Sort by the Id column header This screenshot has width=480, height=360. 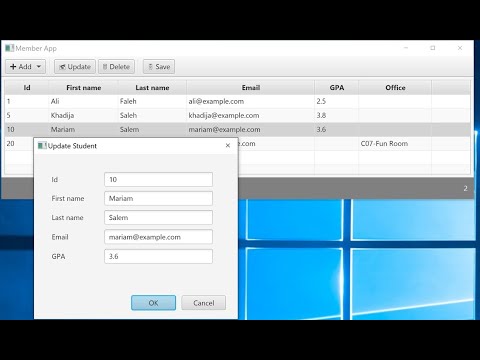coord(27,88)
